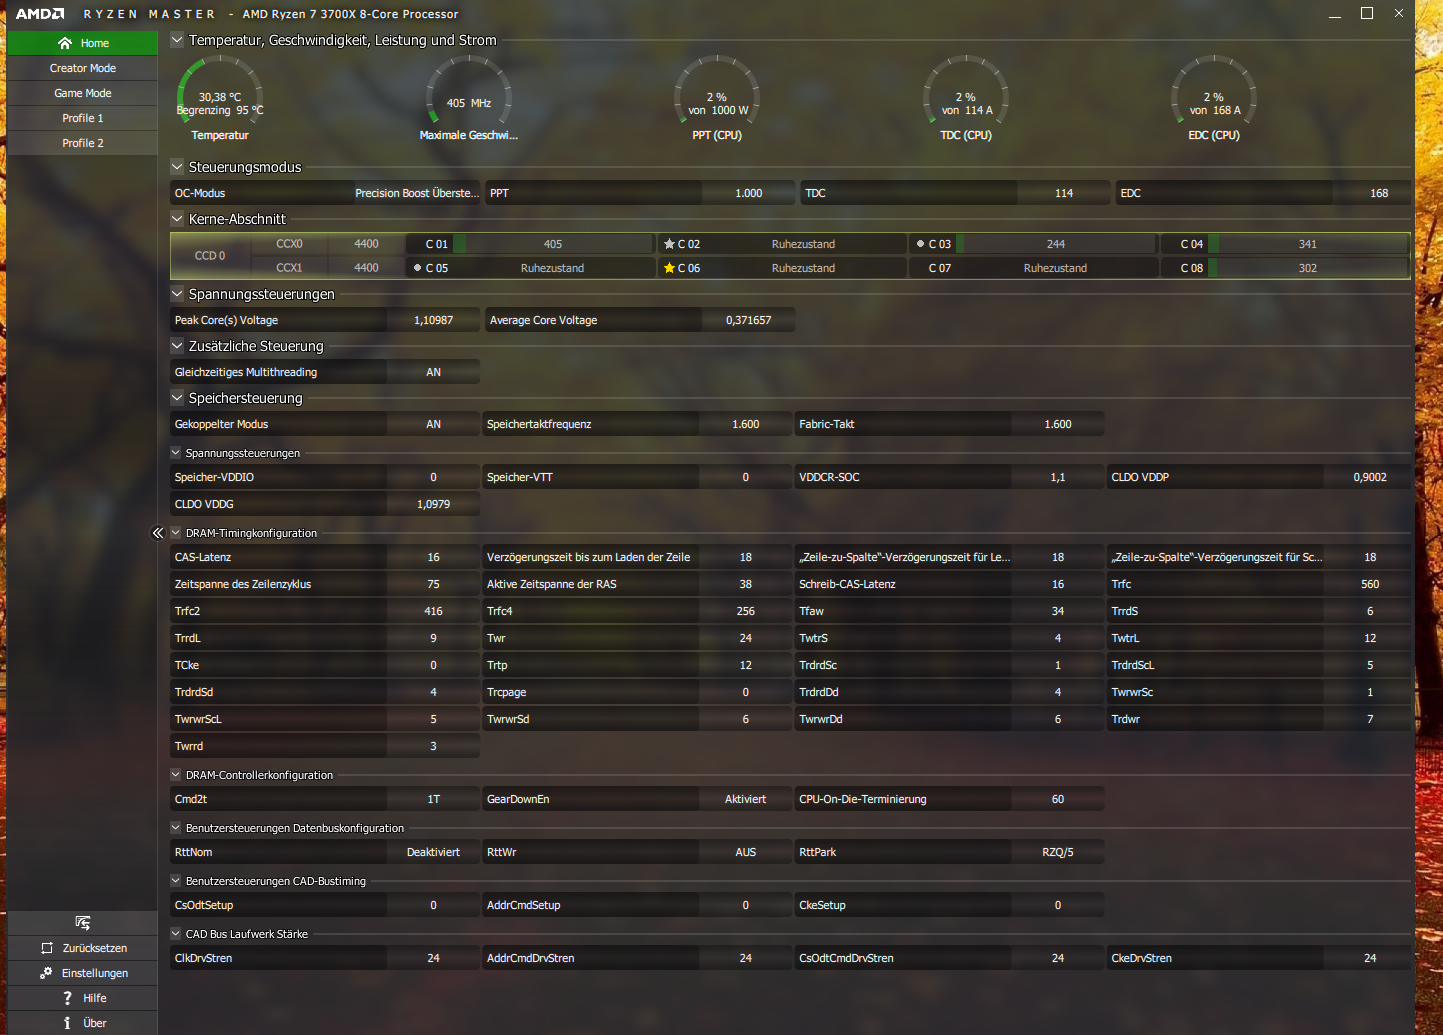
Task: Click the CCD 0 label
Action: [210, 256]
